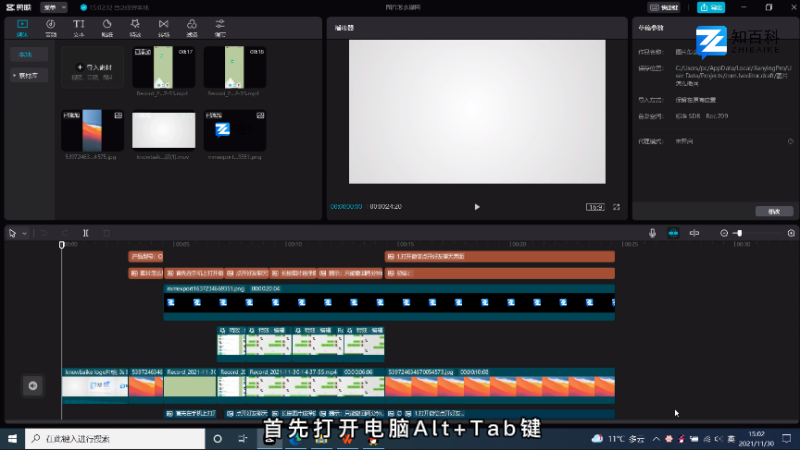Select the knowbaike mov media thumbnail

(x=164, y=131)
